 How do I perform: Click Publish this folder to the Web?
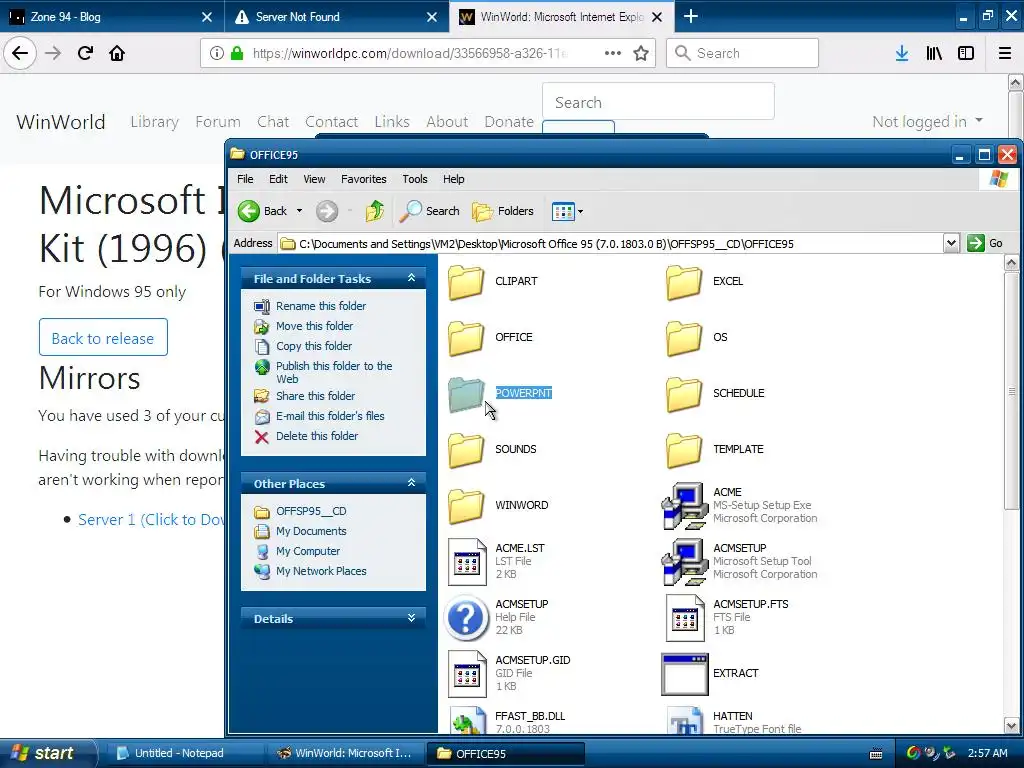(334, 372)
